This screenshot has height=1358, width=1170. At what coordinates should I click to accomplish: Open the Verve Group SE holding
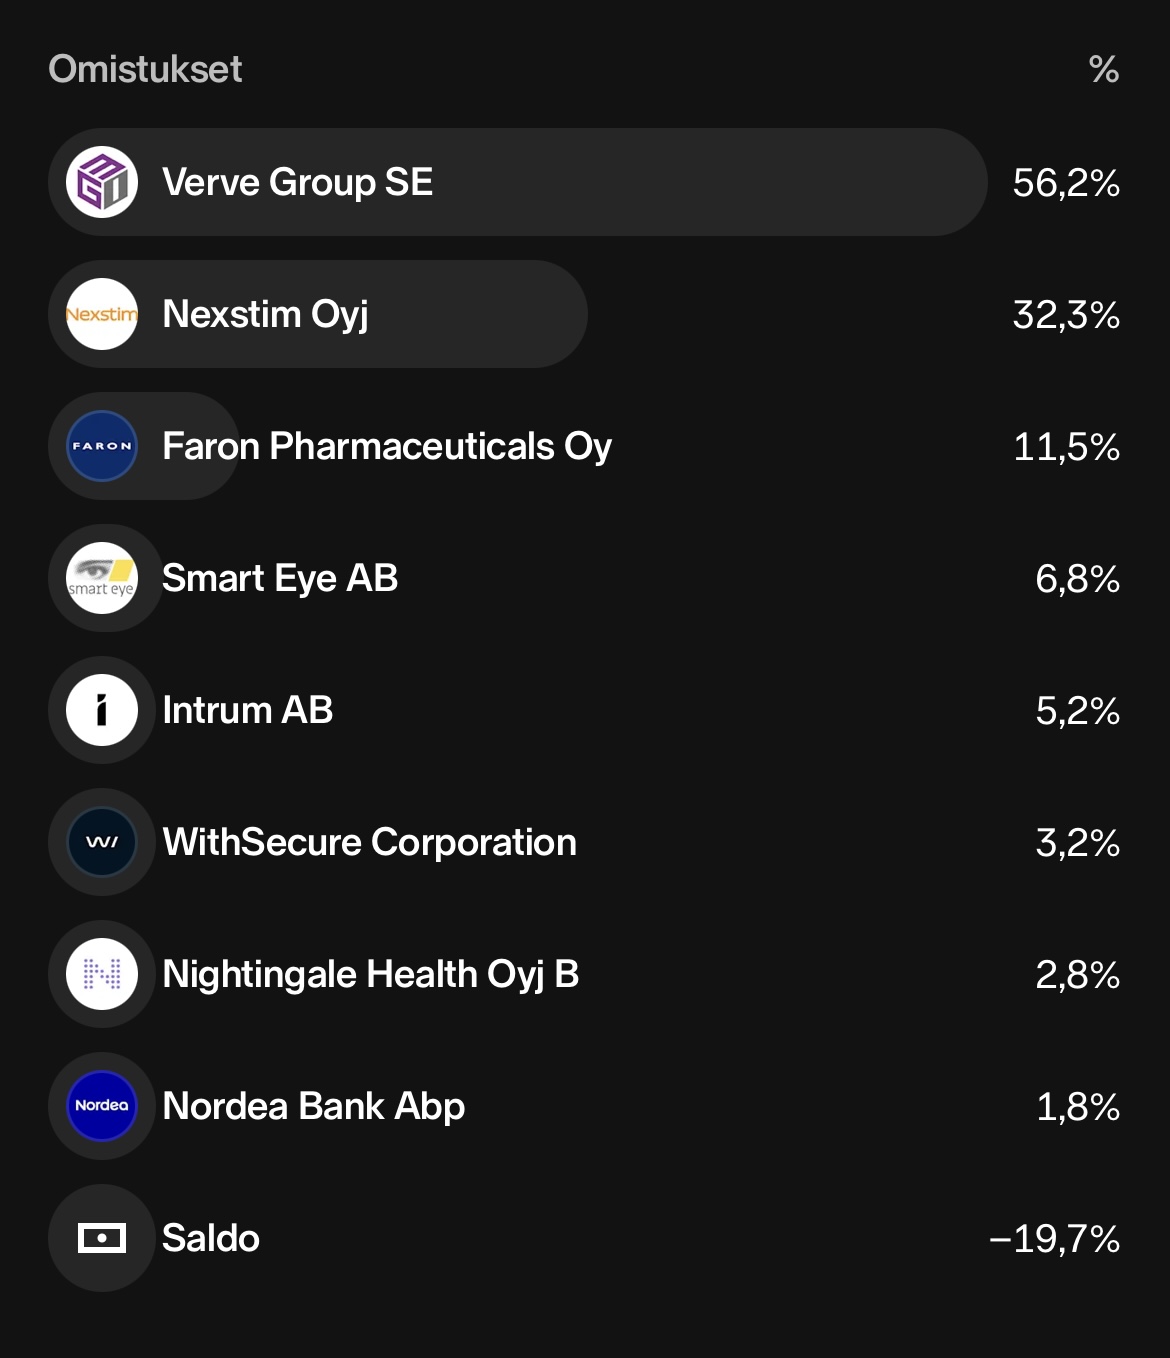tap(297, 182)
